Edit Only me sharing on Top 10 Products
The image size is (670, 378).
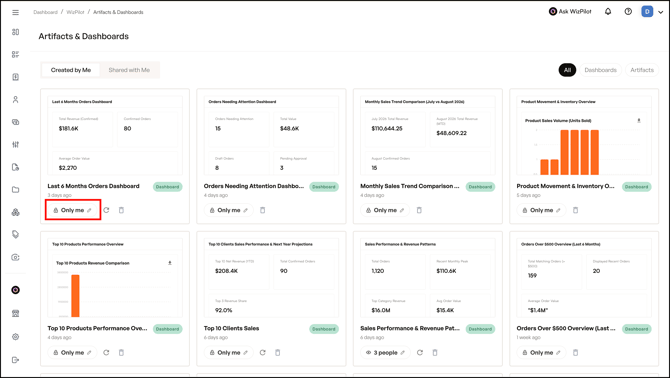pyautogui.click(x=72, y=352)
